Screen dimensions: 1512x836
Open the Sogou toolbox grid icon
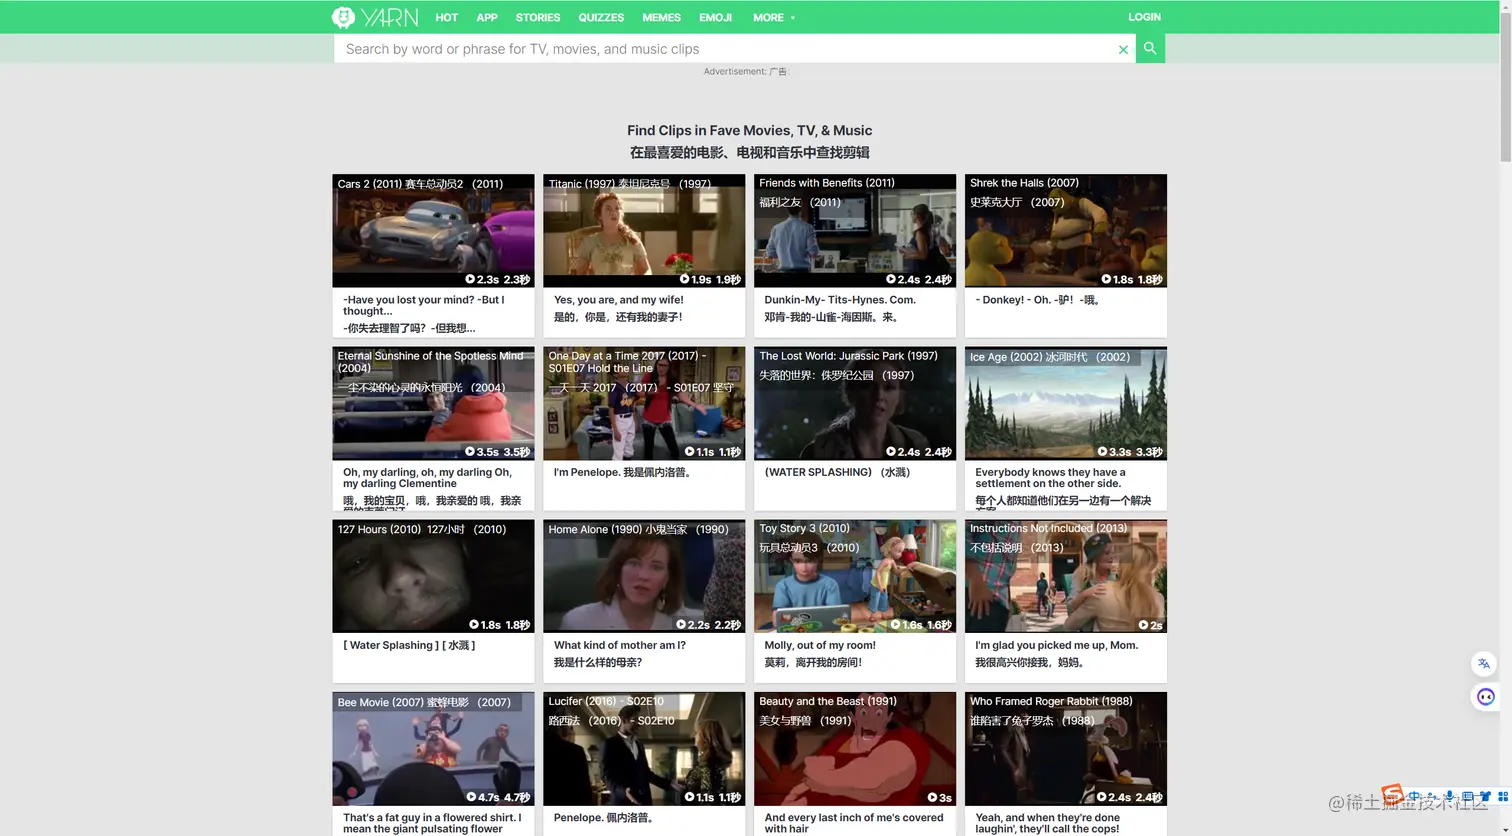point(1502,797)
